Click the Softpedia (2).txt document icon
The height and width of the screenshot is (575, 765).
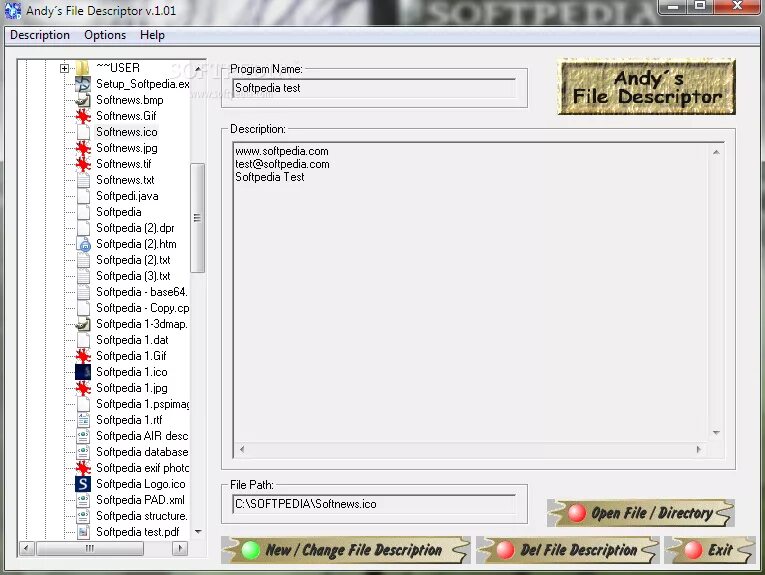pyautogui.click(x=83, y=260)
